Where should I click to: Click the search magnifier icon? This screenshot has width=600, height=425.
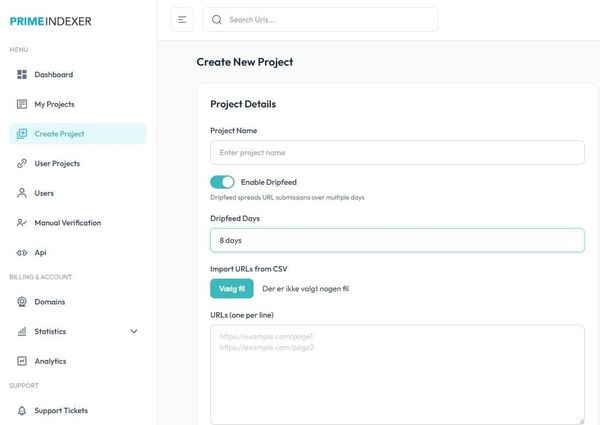[x=217, y=20]
